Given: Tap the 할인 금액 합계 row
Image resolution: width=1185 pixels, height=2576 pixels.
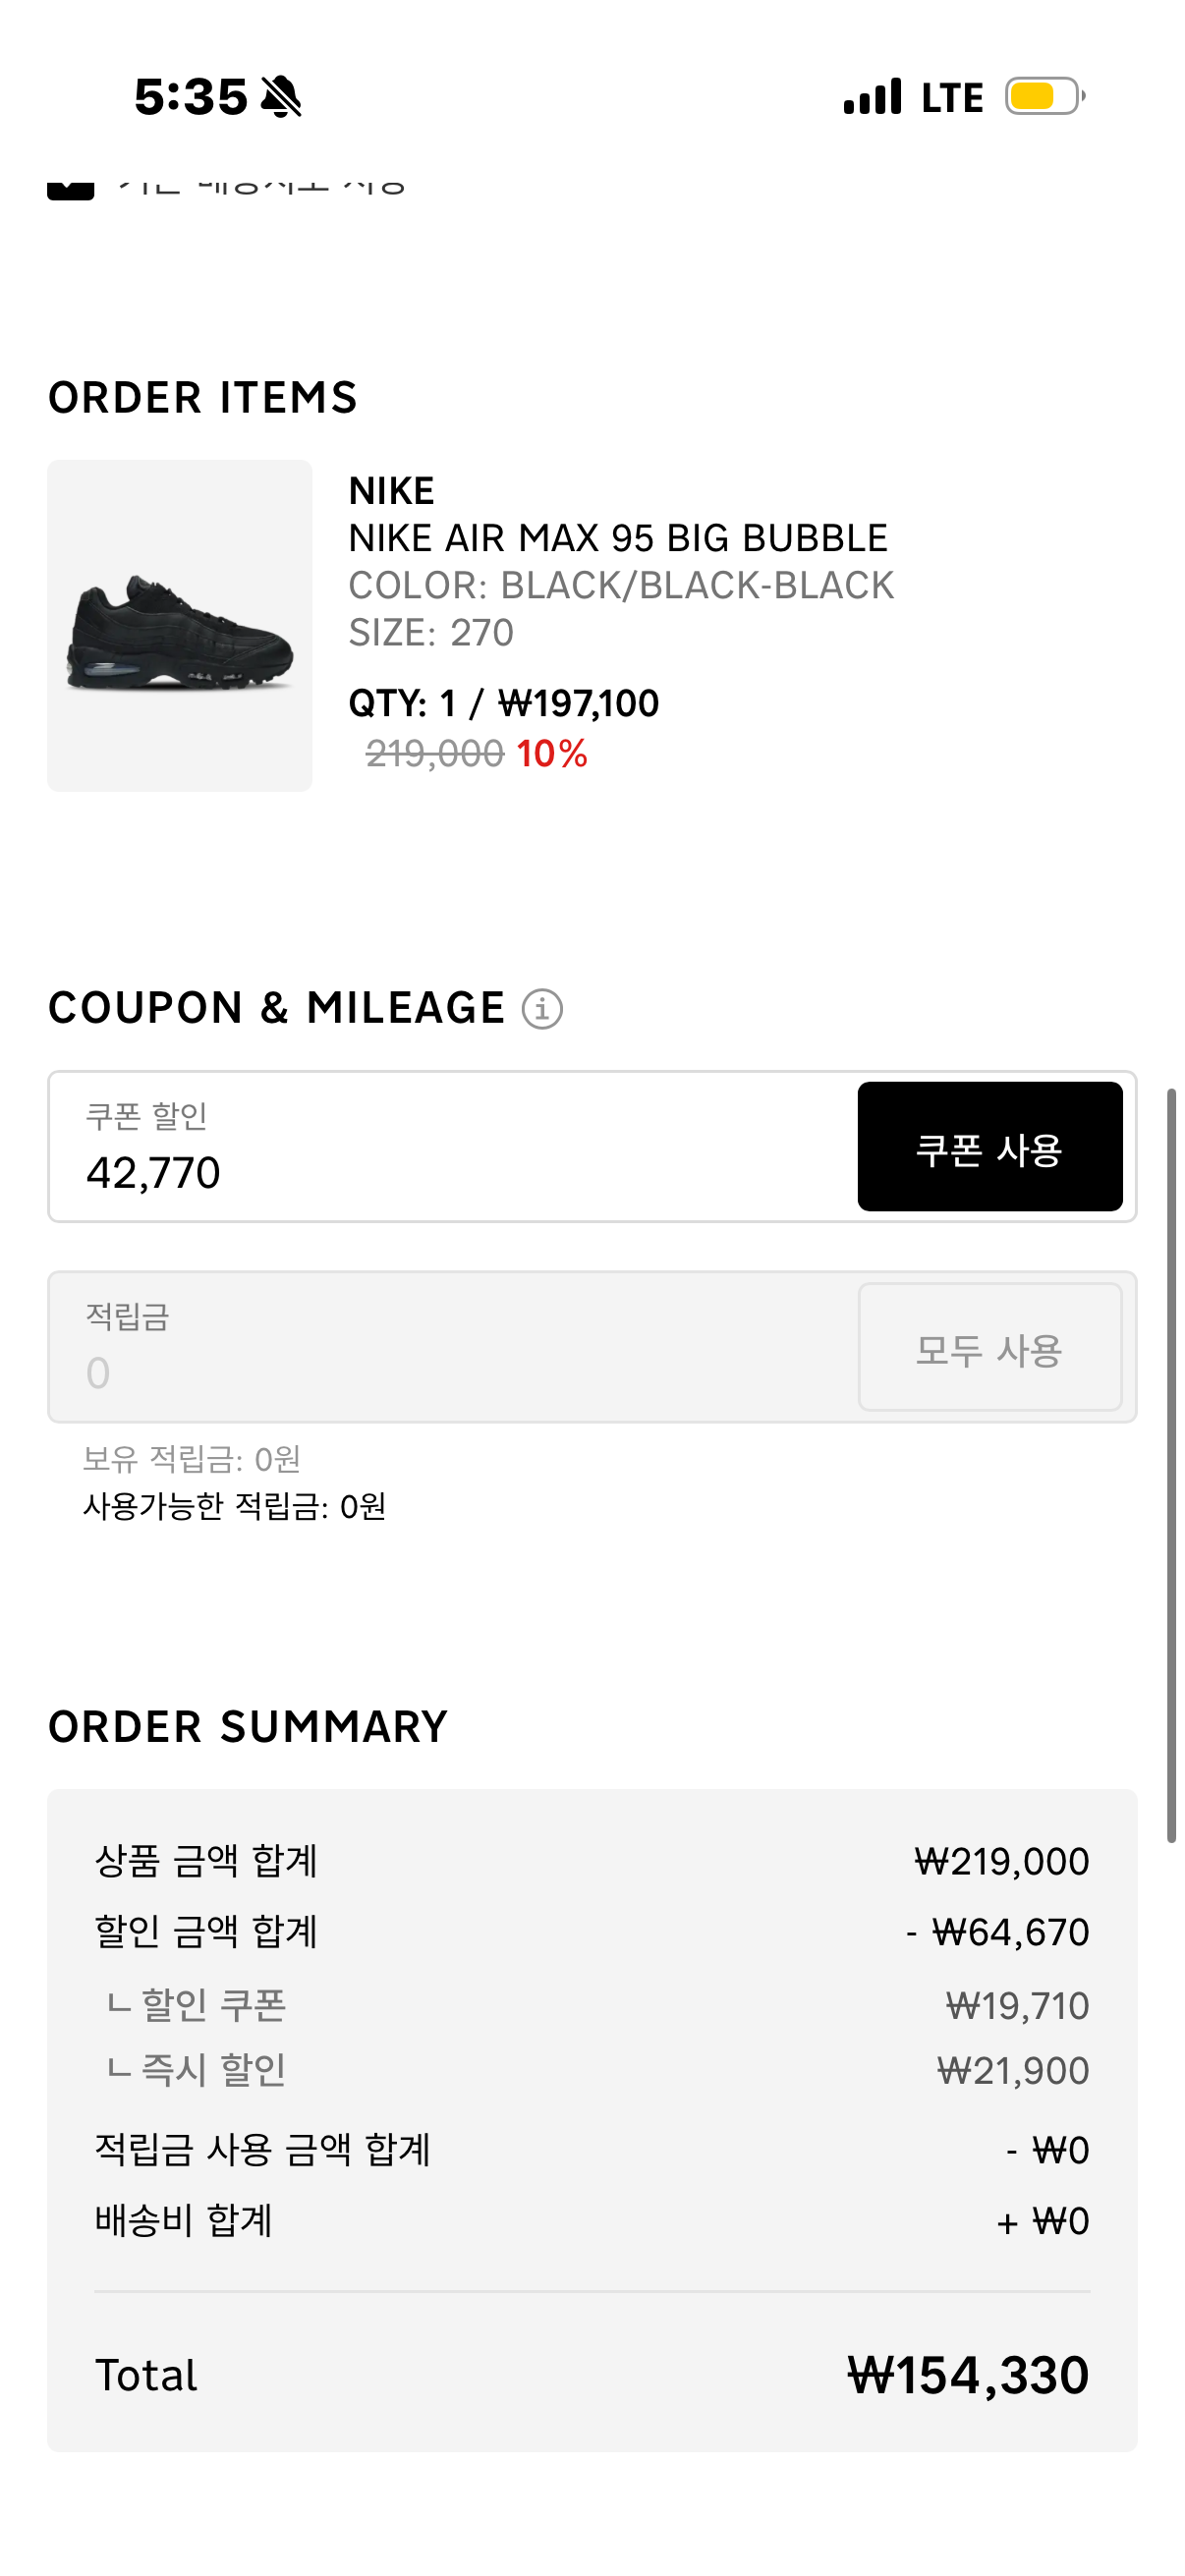Looking at the screenshot, I should point(592,1932).
